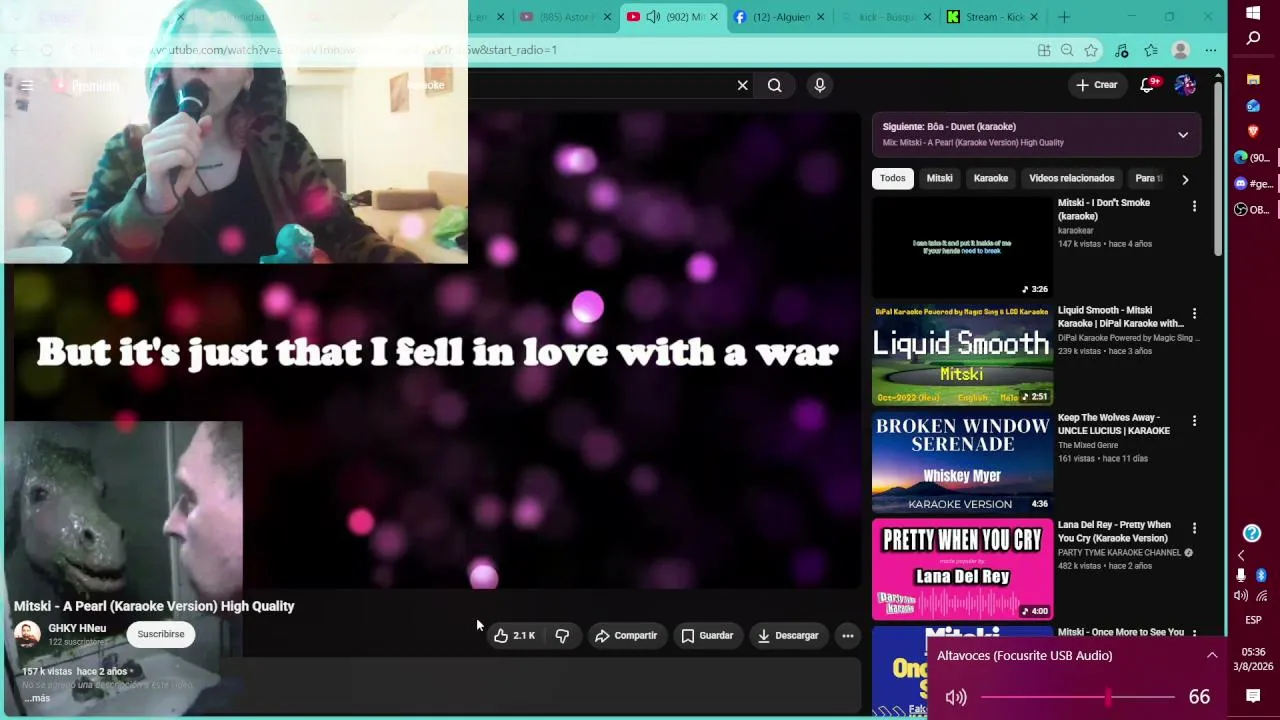This screenshot has width=1280, height=720.
Task: Open the Windows action center icon
Action: point(1253,696)
